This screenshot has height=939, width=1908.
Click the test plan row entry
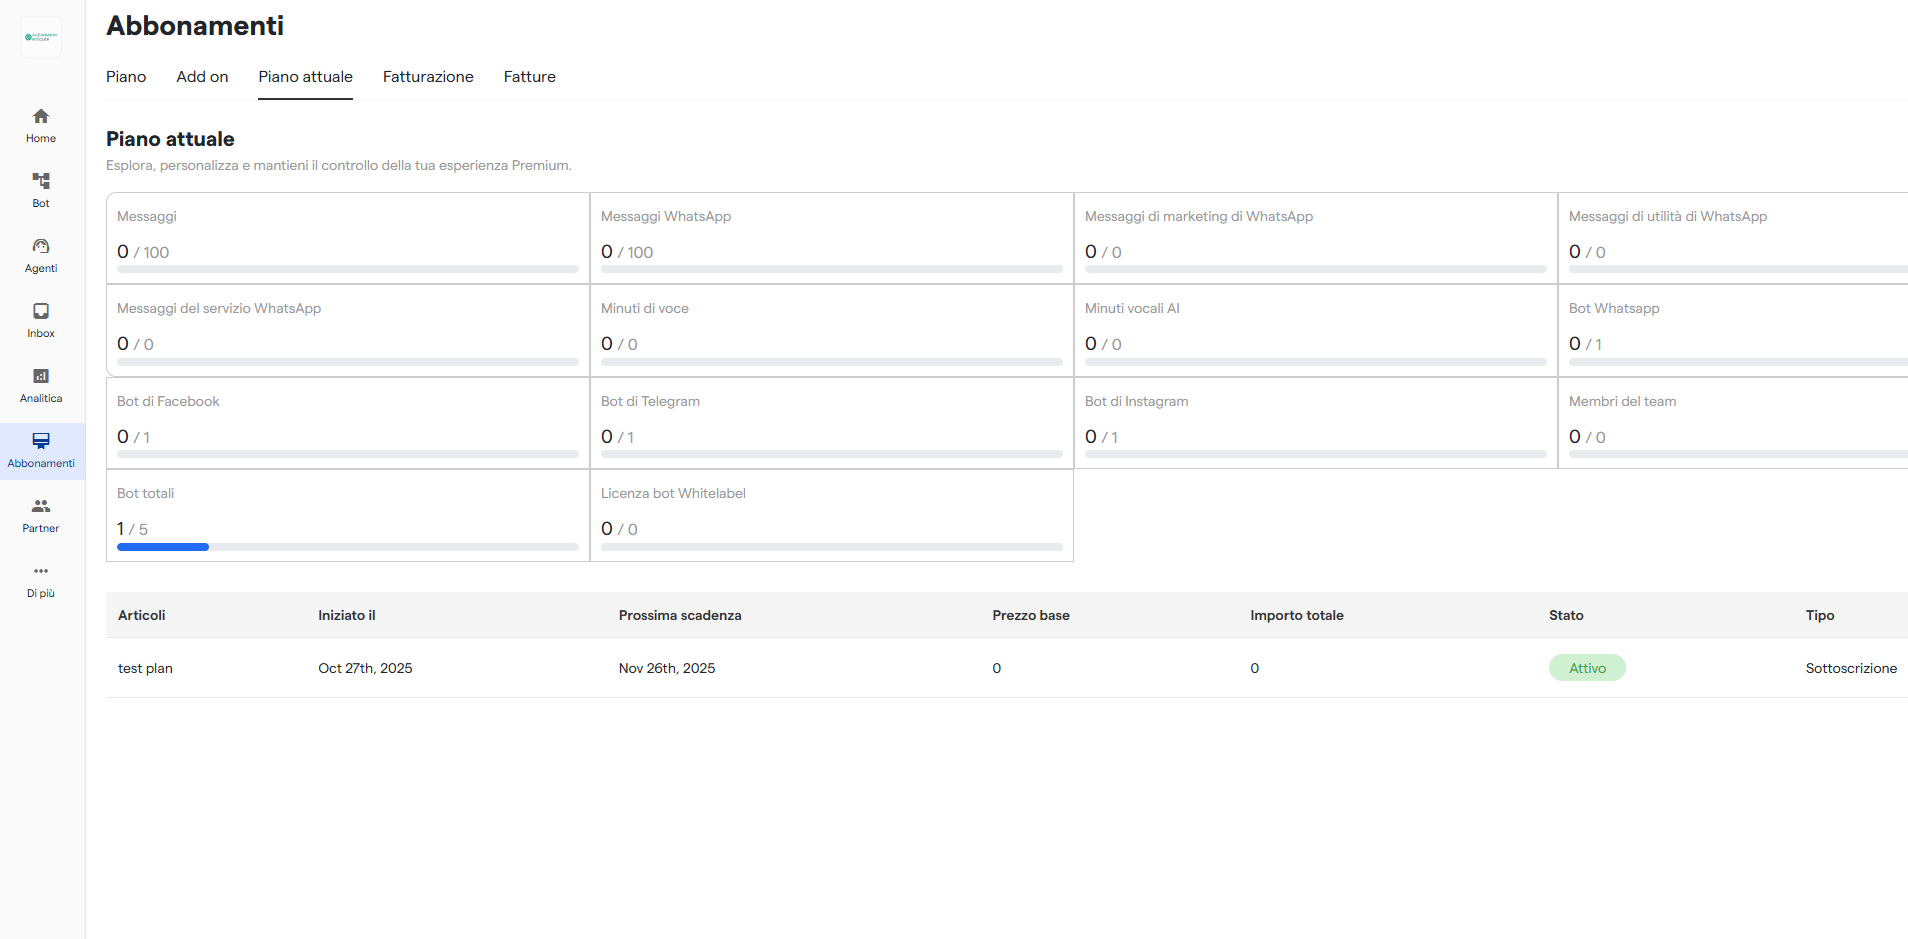pos(145,668)
